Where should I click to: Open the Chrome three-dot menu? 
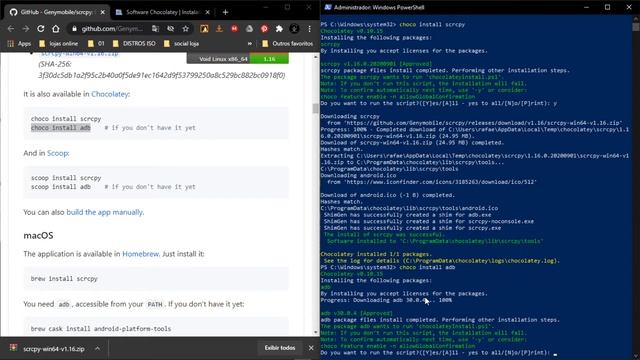point(309,29)
